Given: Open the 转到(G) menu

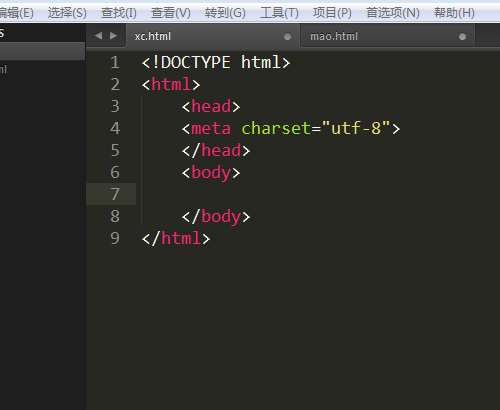Looking at the screenshot, I should coord(225,13).
